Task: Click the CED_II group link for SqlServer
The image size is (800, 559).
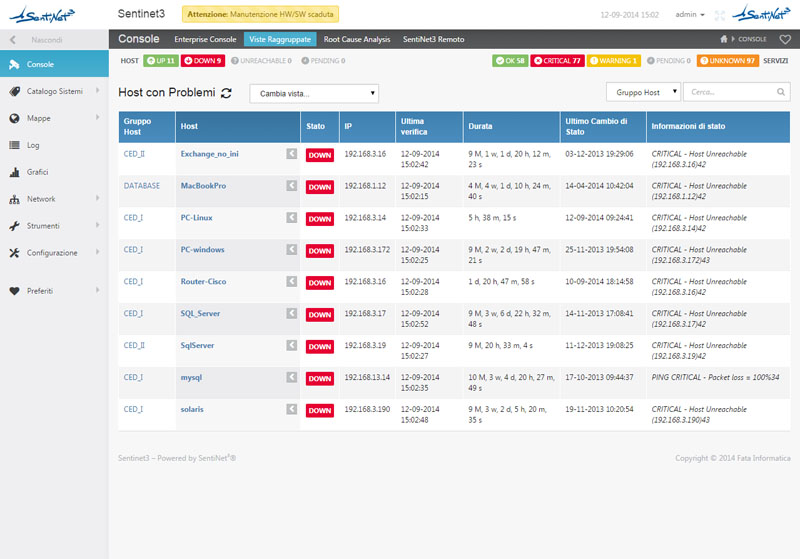Action: (x=134, y=346)
